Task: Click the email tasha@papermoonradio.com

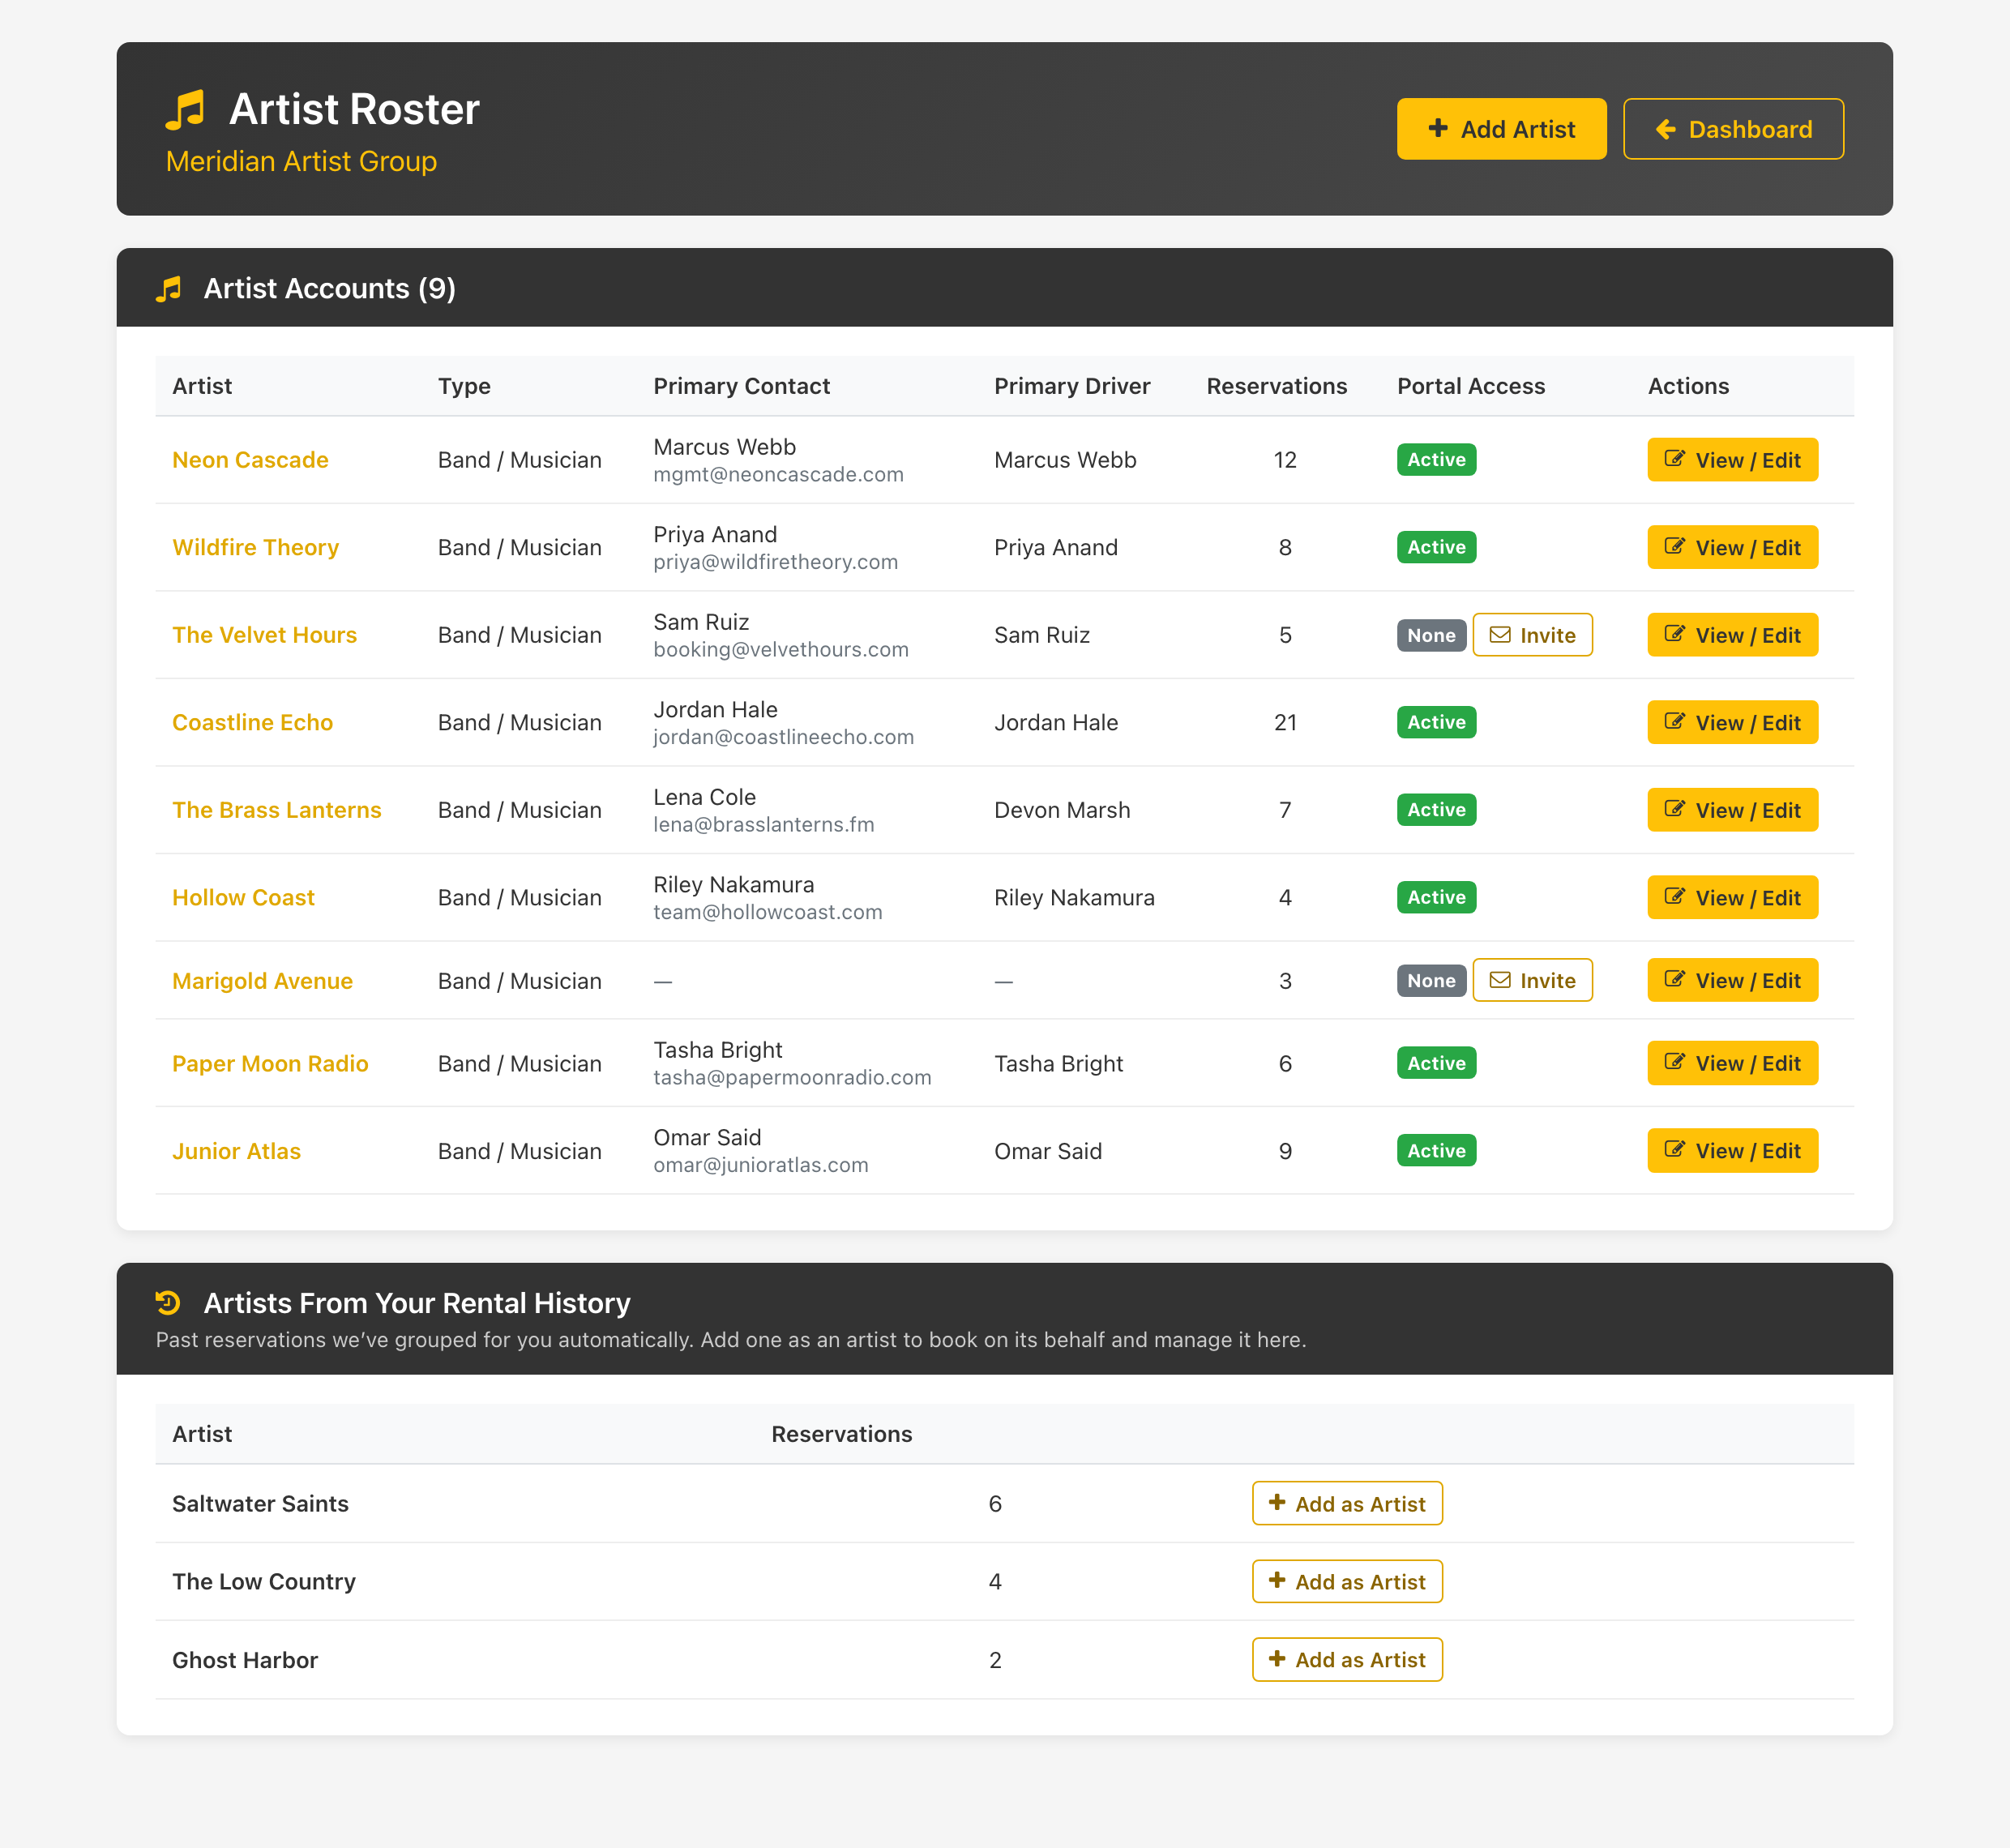Action: tap(792, 1078)
